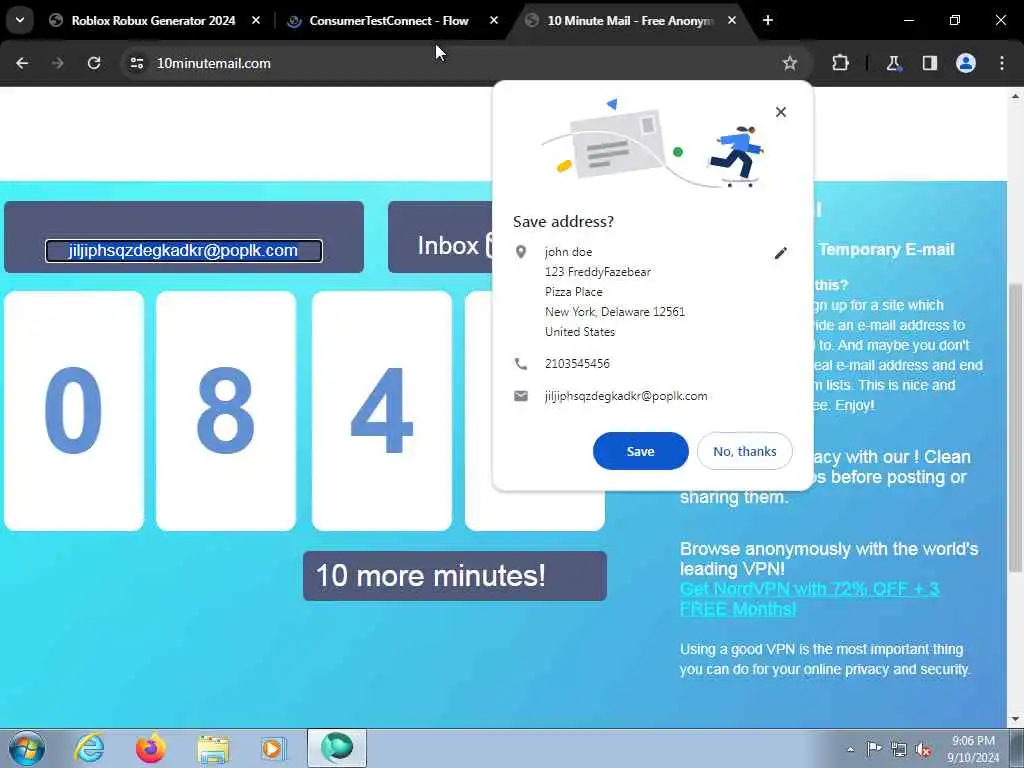Click the forward navigation arrow

(58, 63)
